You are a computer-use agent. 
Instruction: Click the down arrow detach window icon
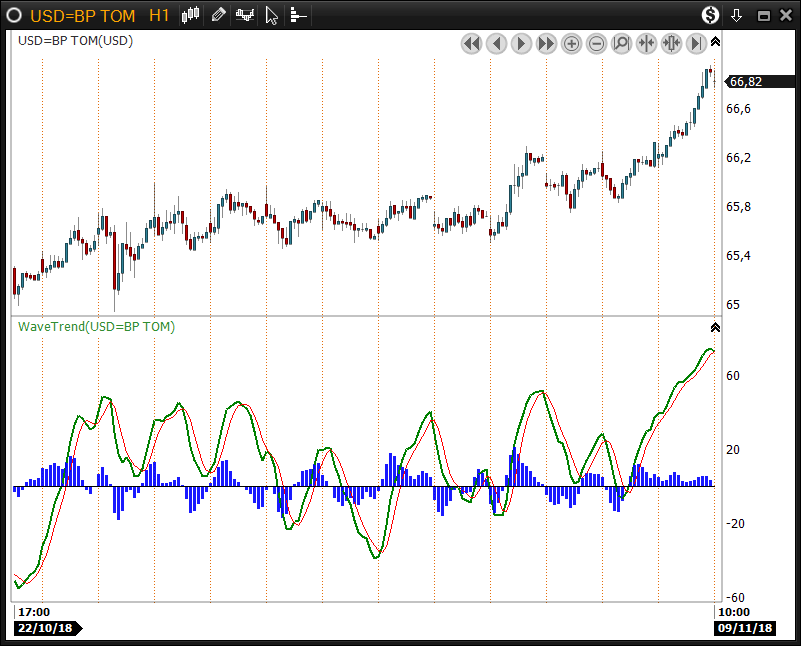coord(737,15)
